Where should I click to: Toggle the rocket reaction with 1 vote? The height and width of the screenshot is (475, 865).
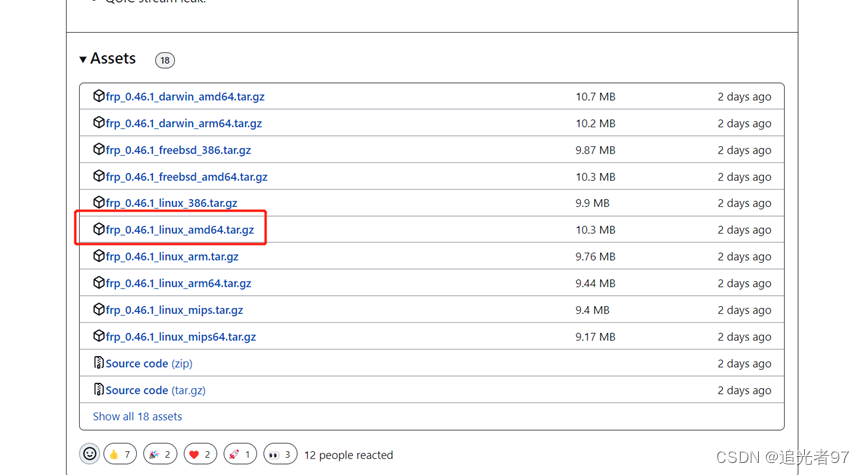pos(240,454)
